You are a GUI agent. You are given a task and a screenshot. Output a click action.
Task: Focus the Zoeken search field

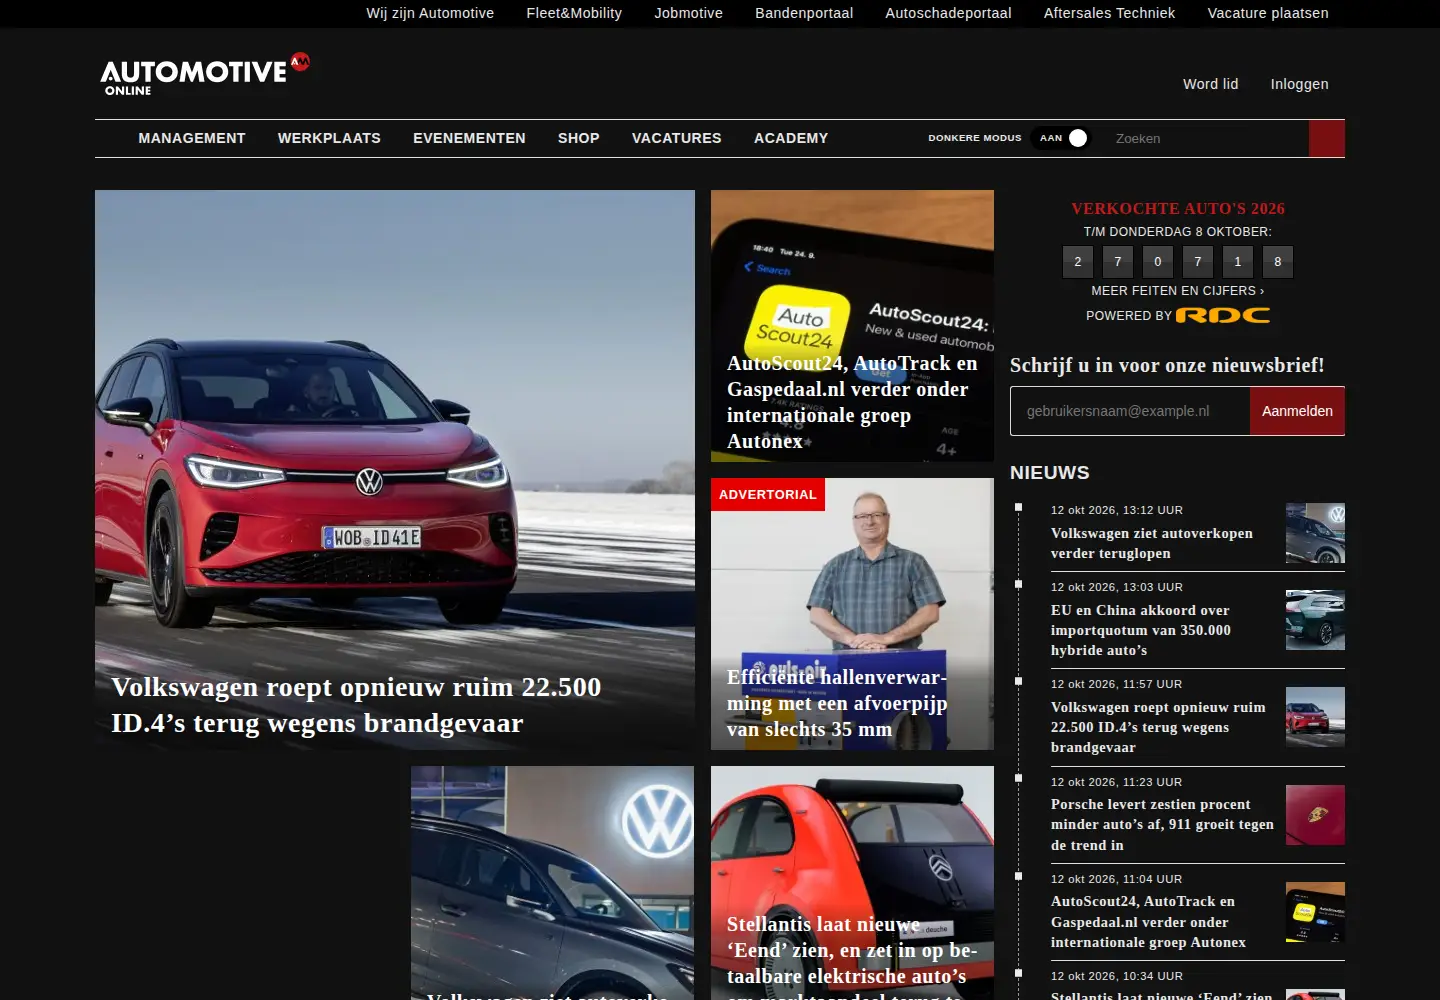[x=1204, y=139]
